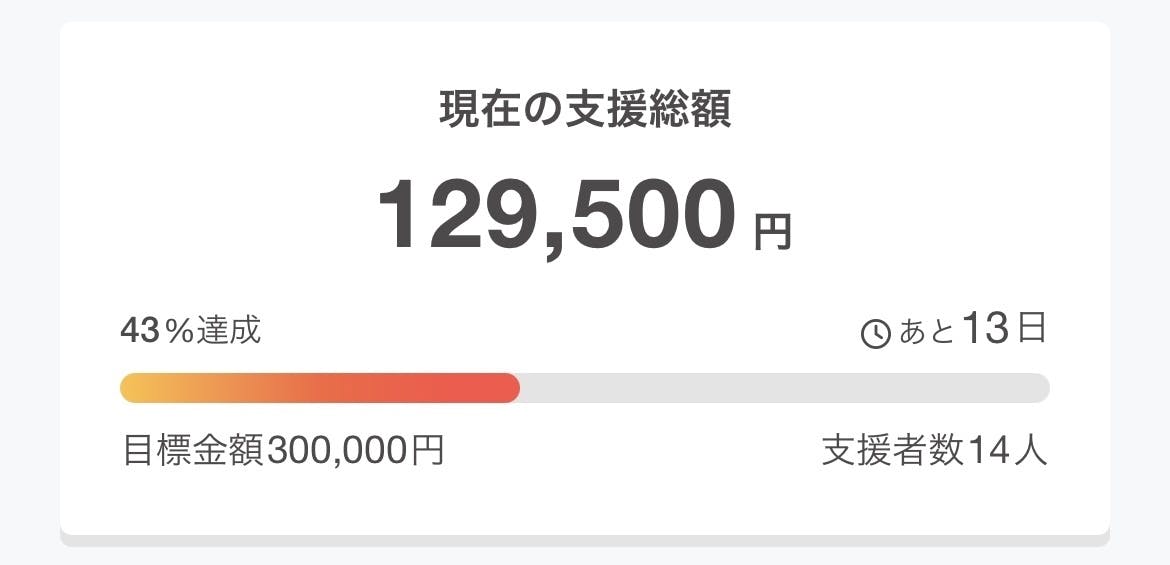The height and width of the screenshot is (565, 1170).
Task: Click the % sign in 43%達成
Action: coord(180,331)
